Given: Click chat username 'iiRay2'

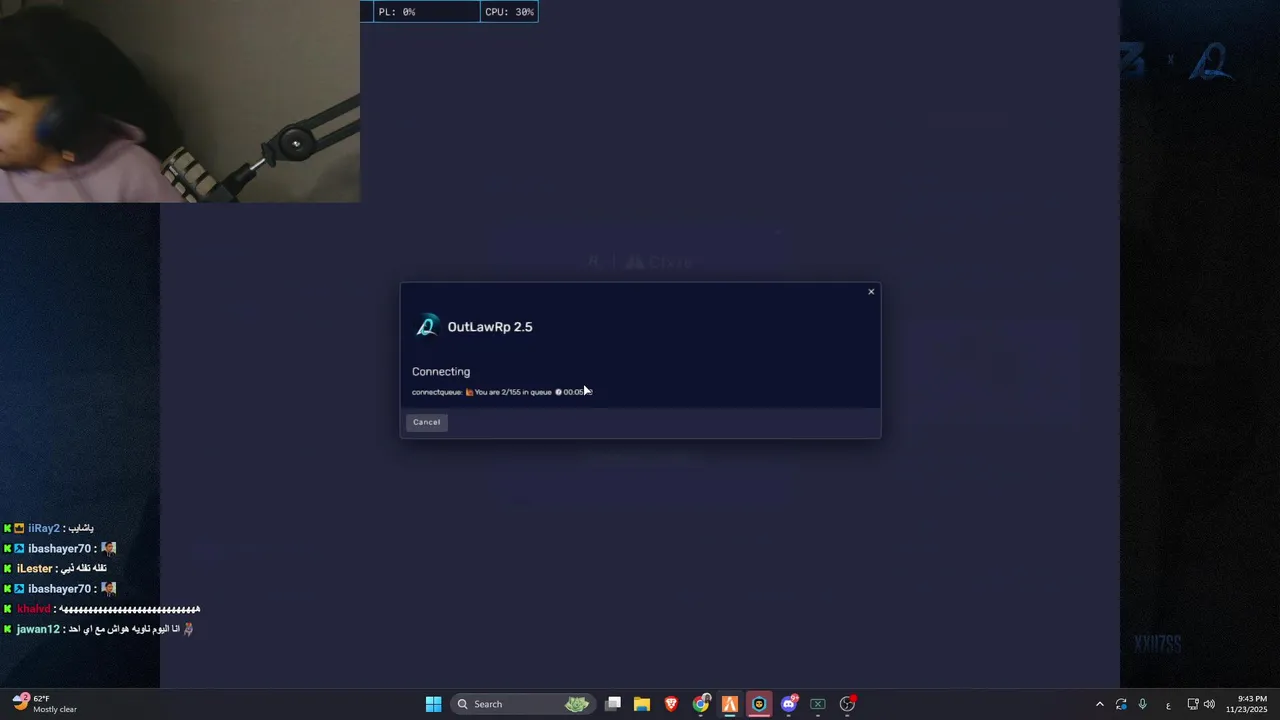Looking at the screenshot, I should (44, 528).
